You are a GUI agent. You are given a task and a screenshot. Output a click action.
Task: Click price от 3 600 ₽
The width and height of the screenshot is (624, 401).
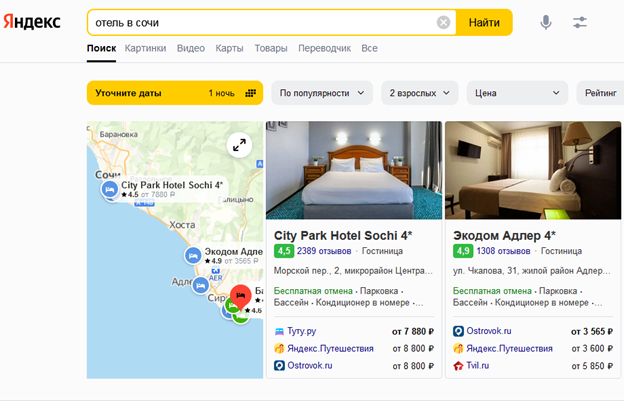(x=592, y=348)
